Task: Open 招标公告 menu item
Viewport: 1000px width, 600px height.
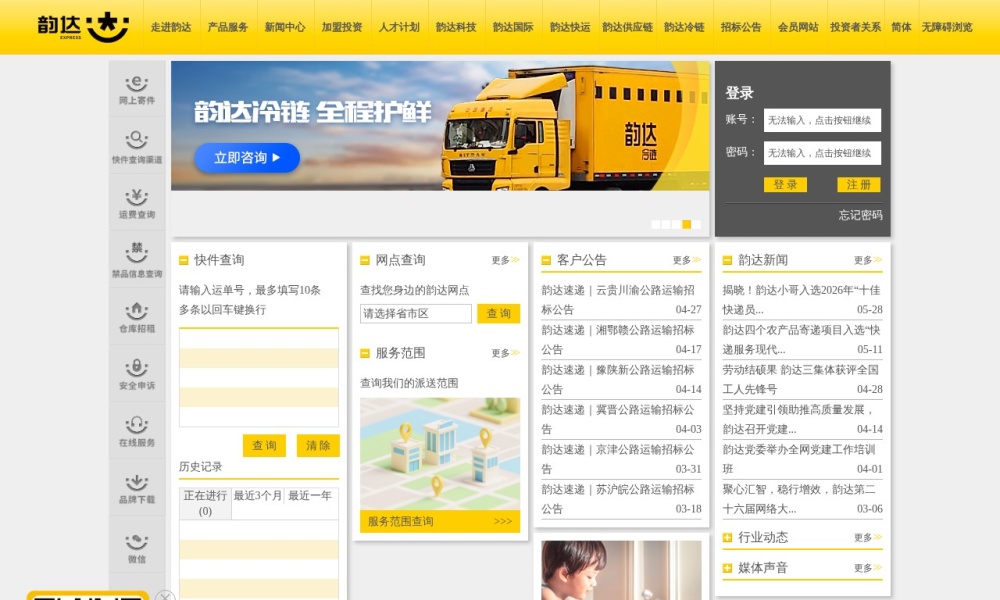Action: pos(741,27)
